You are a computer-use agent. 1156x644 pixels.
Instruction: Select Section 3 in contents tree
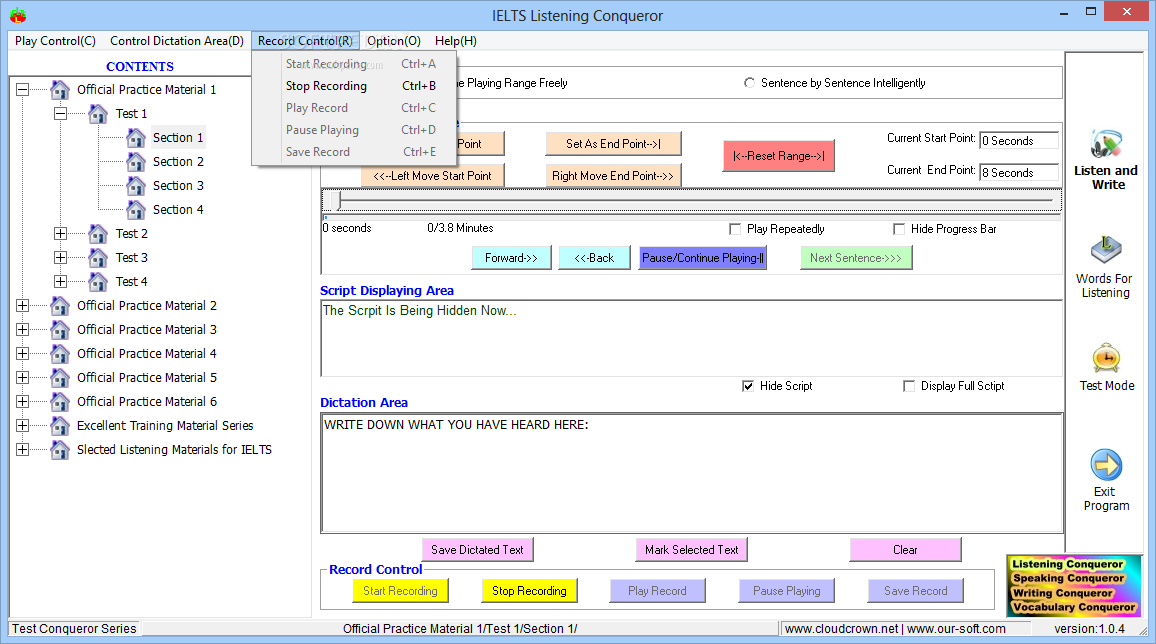178,186
